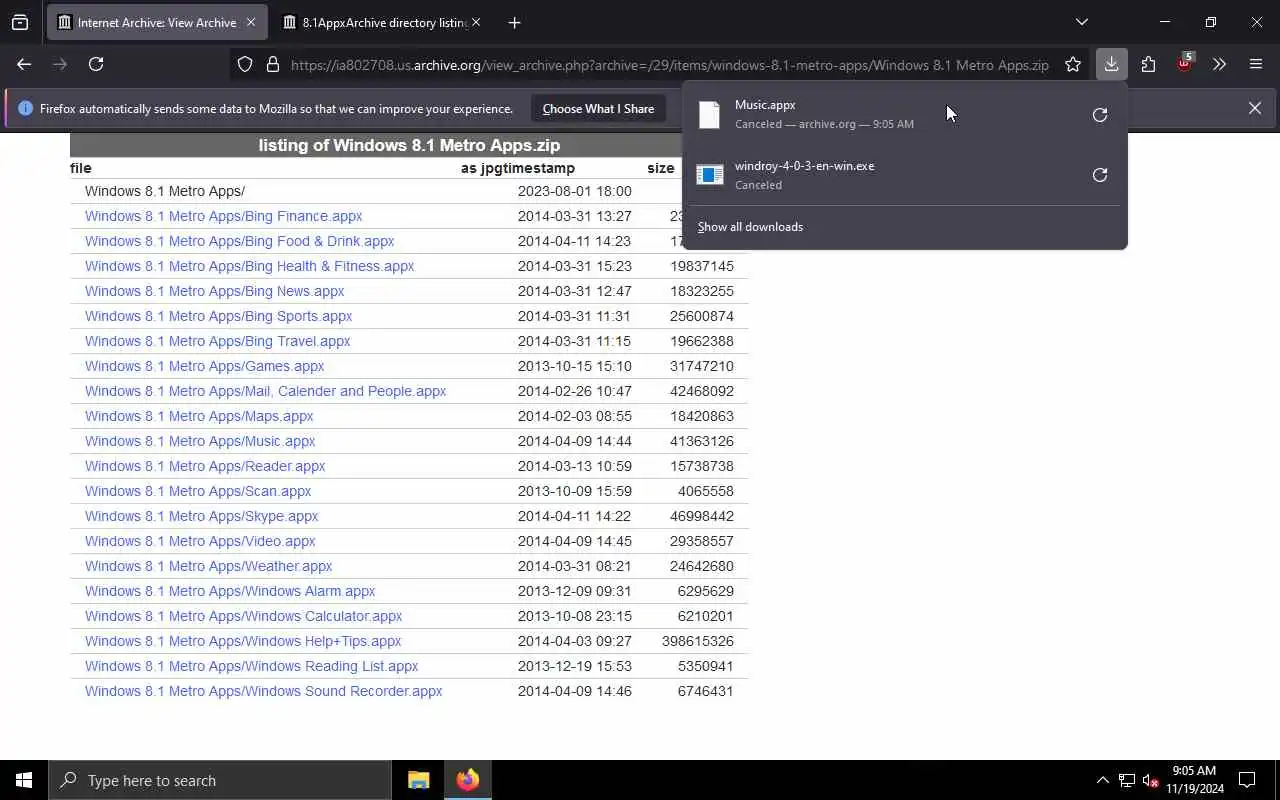Image resolution: width=1280 pixels, height=800 pixels.
Task: Select Internet Archive: View Archive tab
Action: (x=157, y=22)
